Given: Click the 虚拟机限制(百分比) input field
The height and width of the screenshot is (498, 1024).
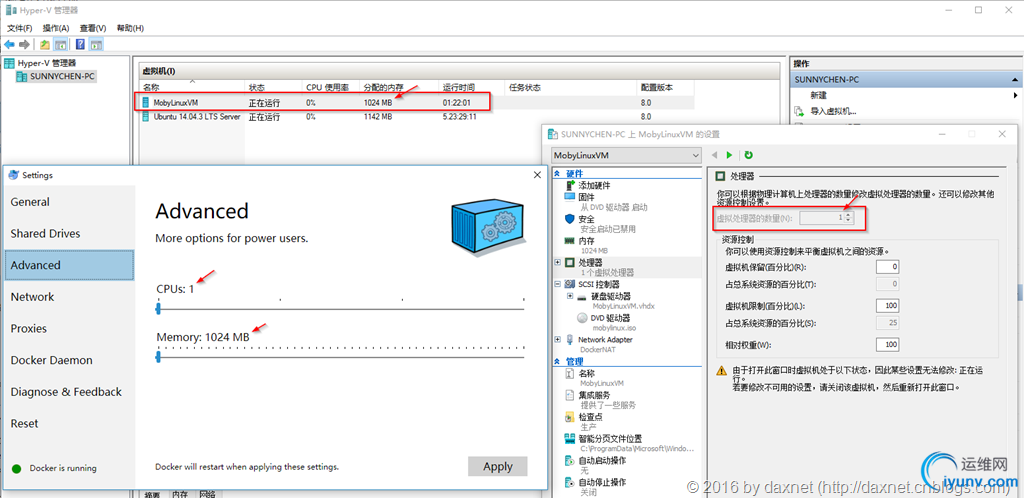Looking at the screenshot, I should pyautogui.click(x=887, y=305).
